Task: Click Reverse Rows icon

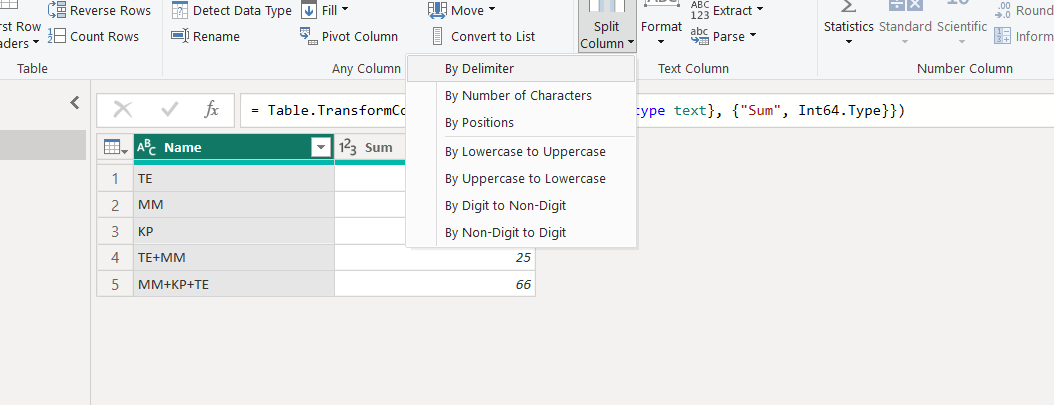Action: 56,11
